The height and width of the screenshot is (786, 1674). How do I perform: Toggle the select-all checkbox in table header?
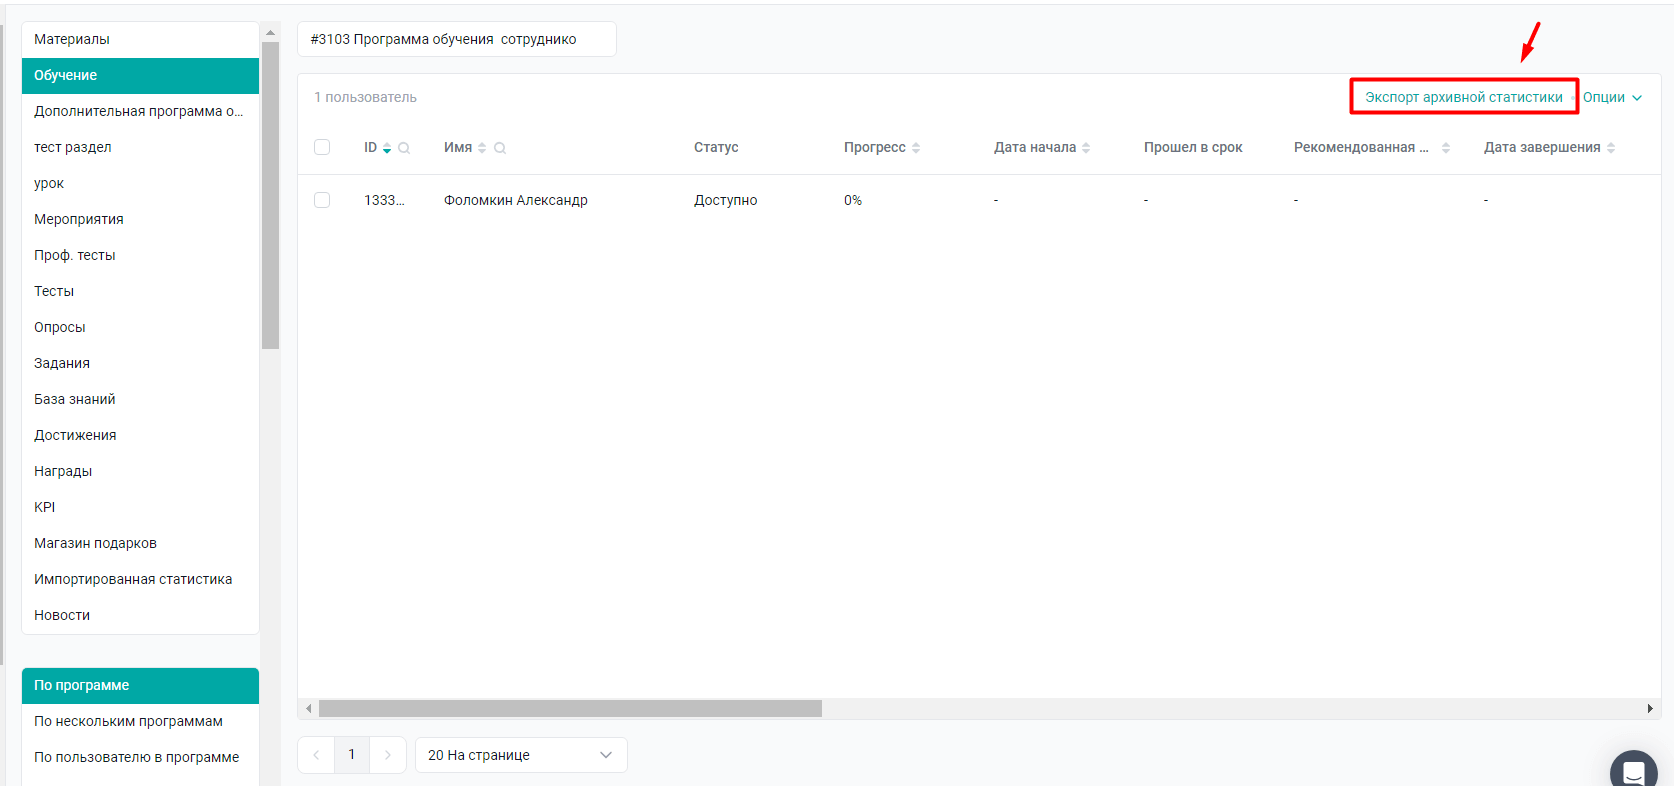[322, 147]
